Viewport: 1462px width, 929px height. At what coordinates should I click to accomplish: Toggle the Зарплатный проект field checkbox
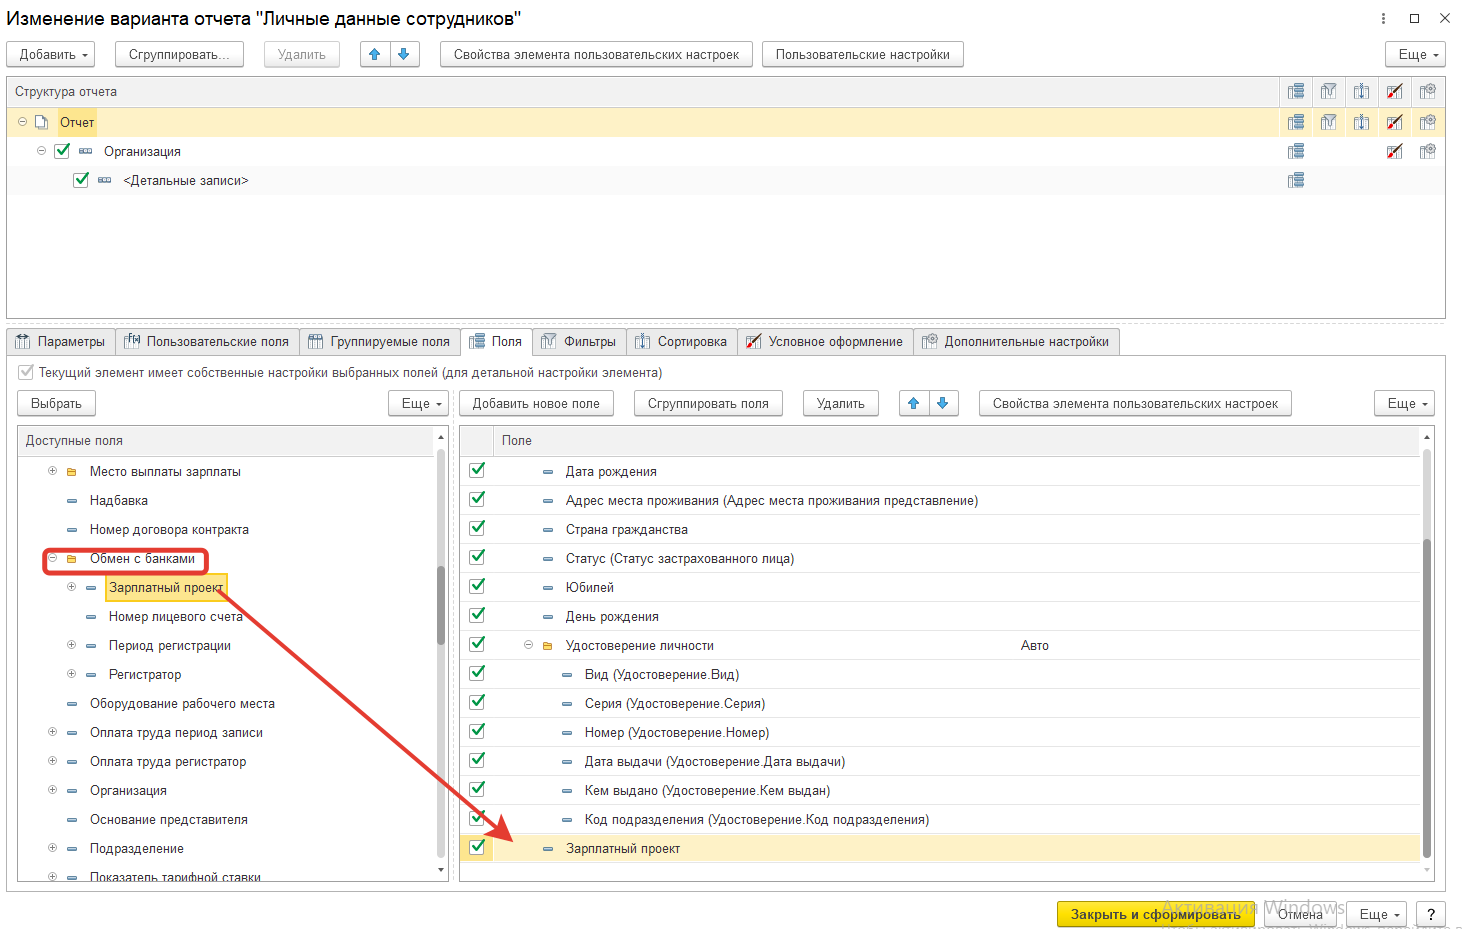pyautogui.click(x=477, y=847)
